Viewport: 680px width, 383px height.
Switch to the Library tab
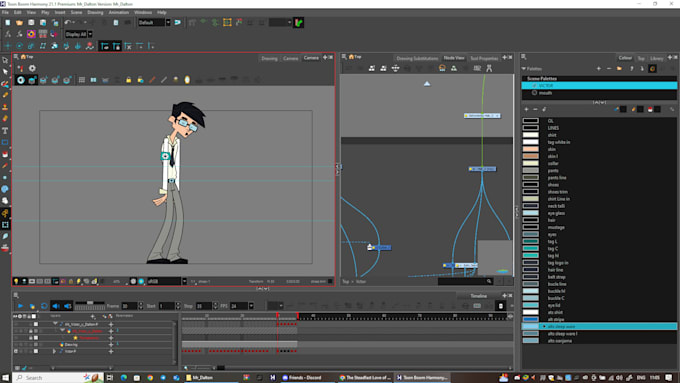click(657, 58)
